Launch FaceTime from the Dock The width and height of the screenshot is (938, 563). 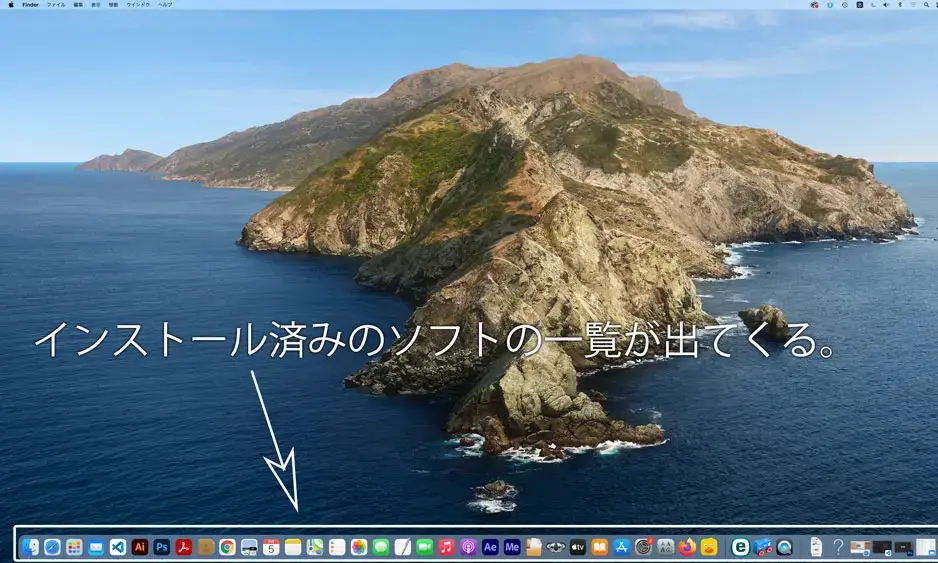[425, 546]
